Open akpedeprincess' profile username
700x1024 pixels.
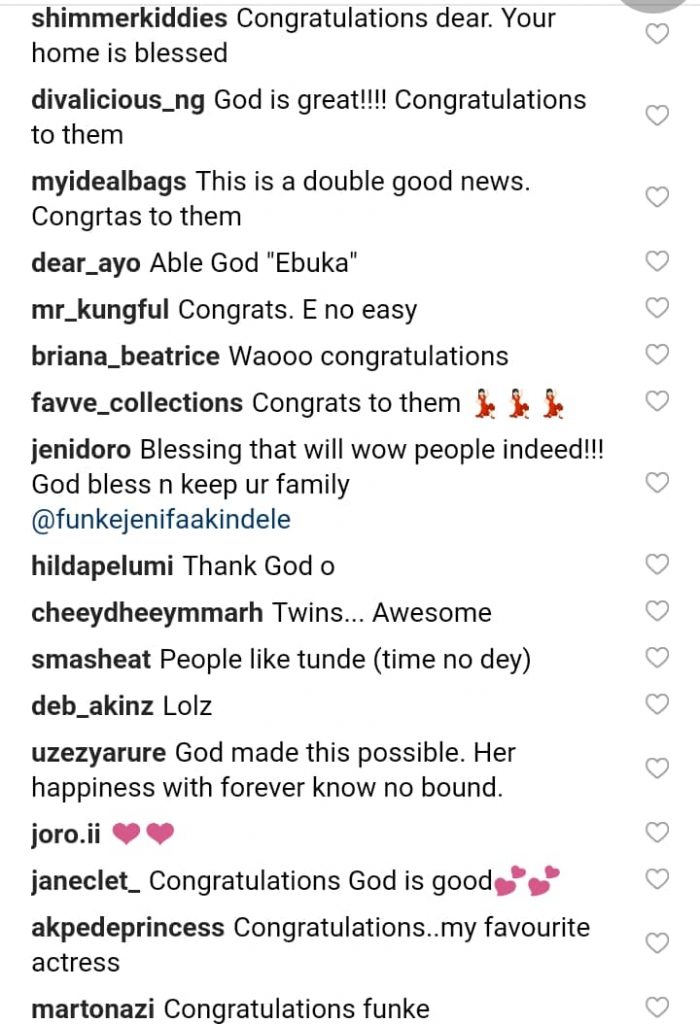pyautogui.click(x=128, y=927)
